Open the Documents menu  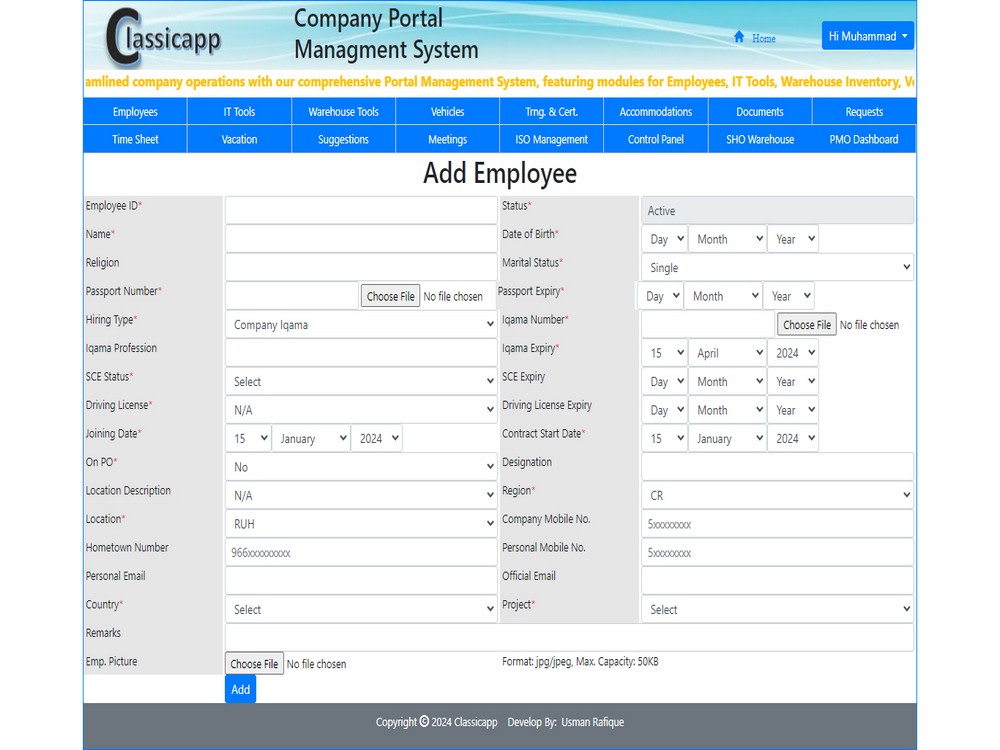click(x=760, y=112)
